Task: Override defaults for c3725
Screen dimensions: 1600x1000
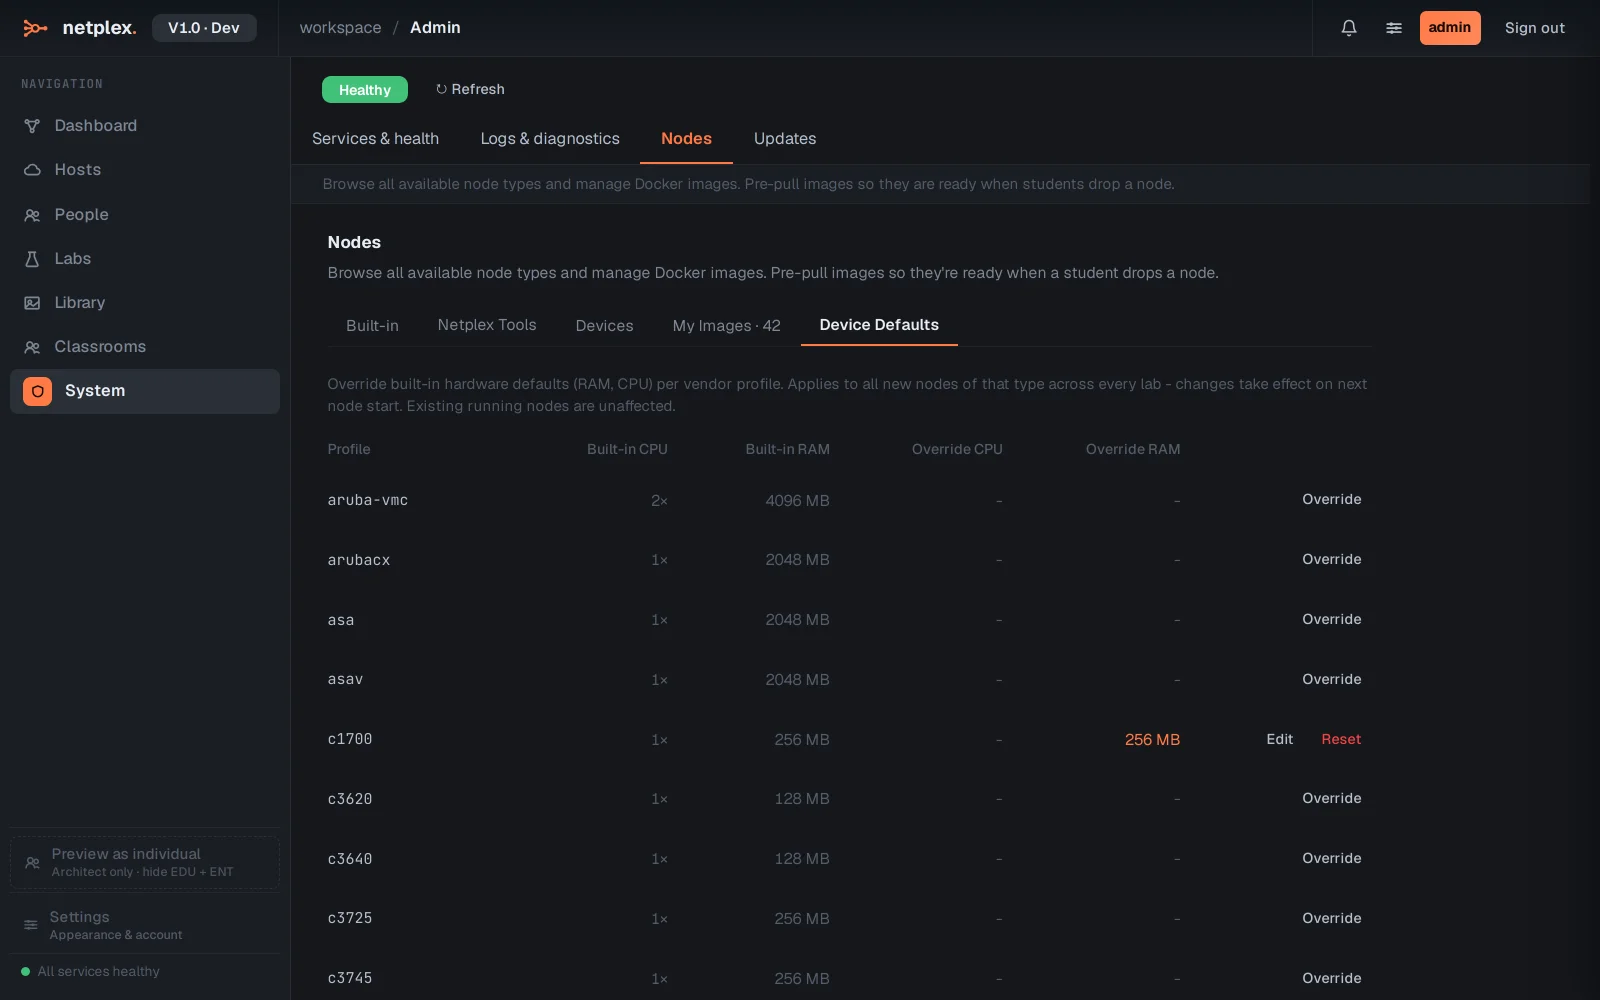Action: pyautogui.click(x=1332, y=918)
